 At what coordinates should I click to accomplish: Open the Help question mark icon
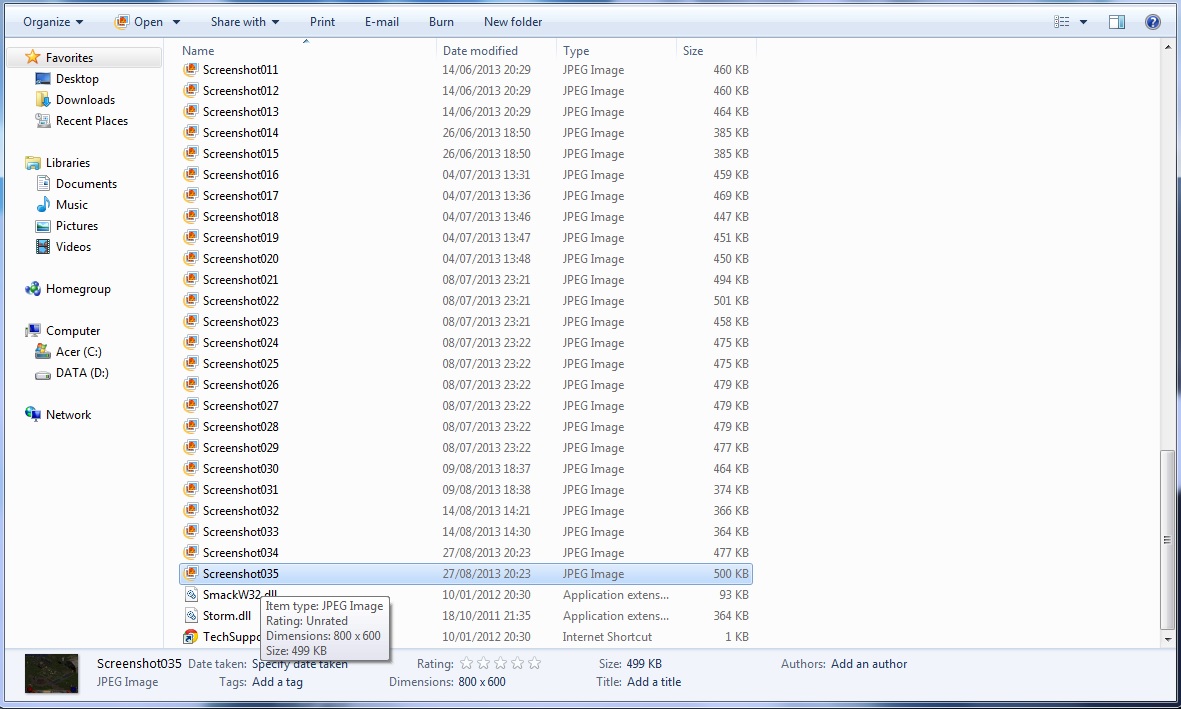(x=1152, y=22)
